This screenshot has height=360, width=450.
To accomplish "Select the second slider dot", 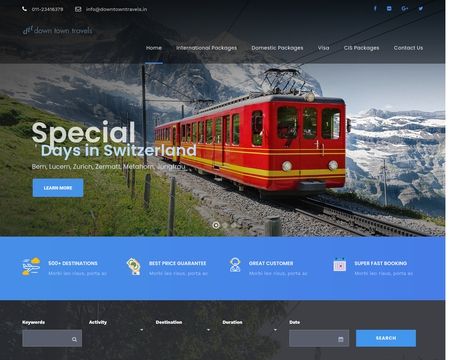I will click(225, 225).
